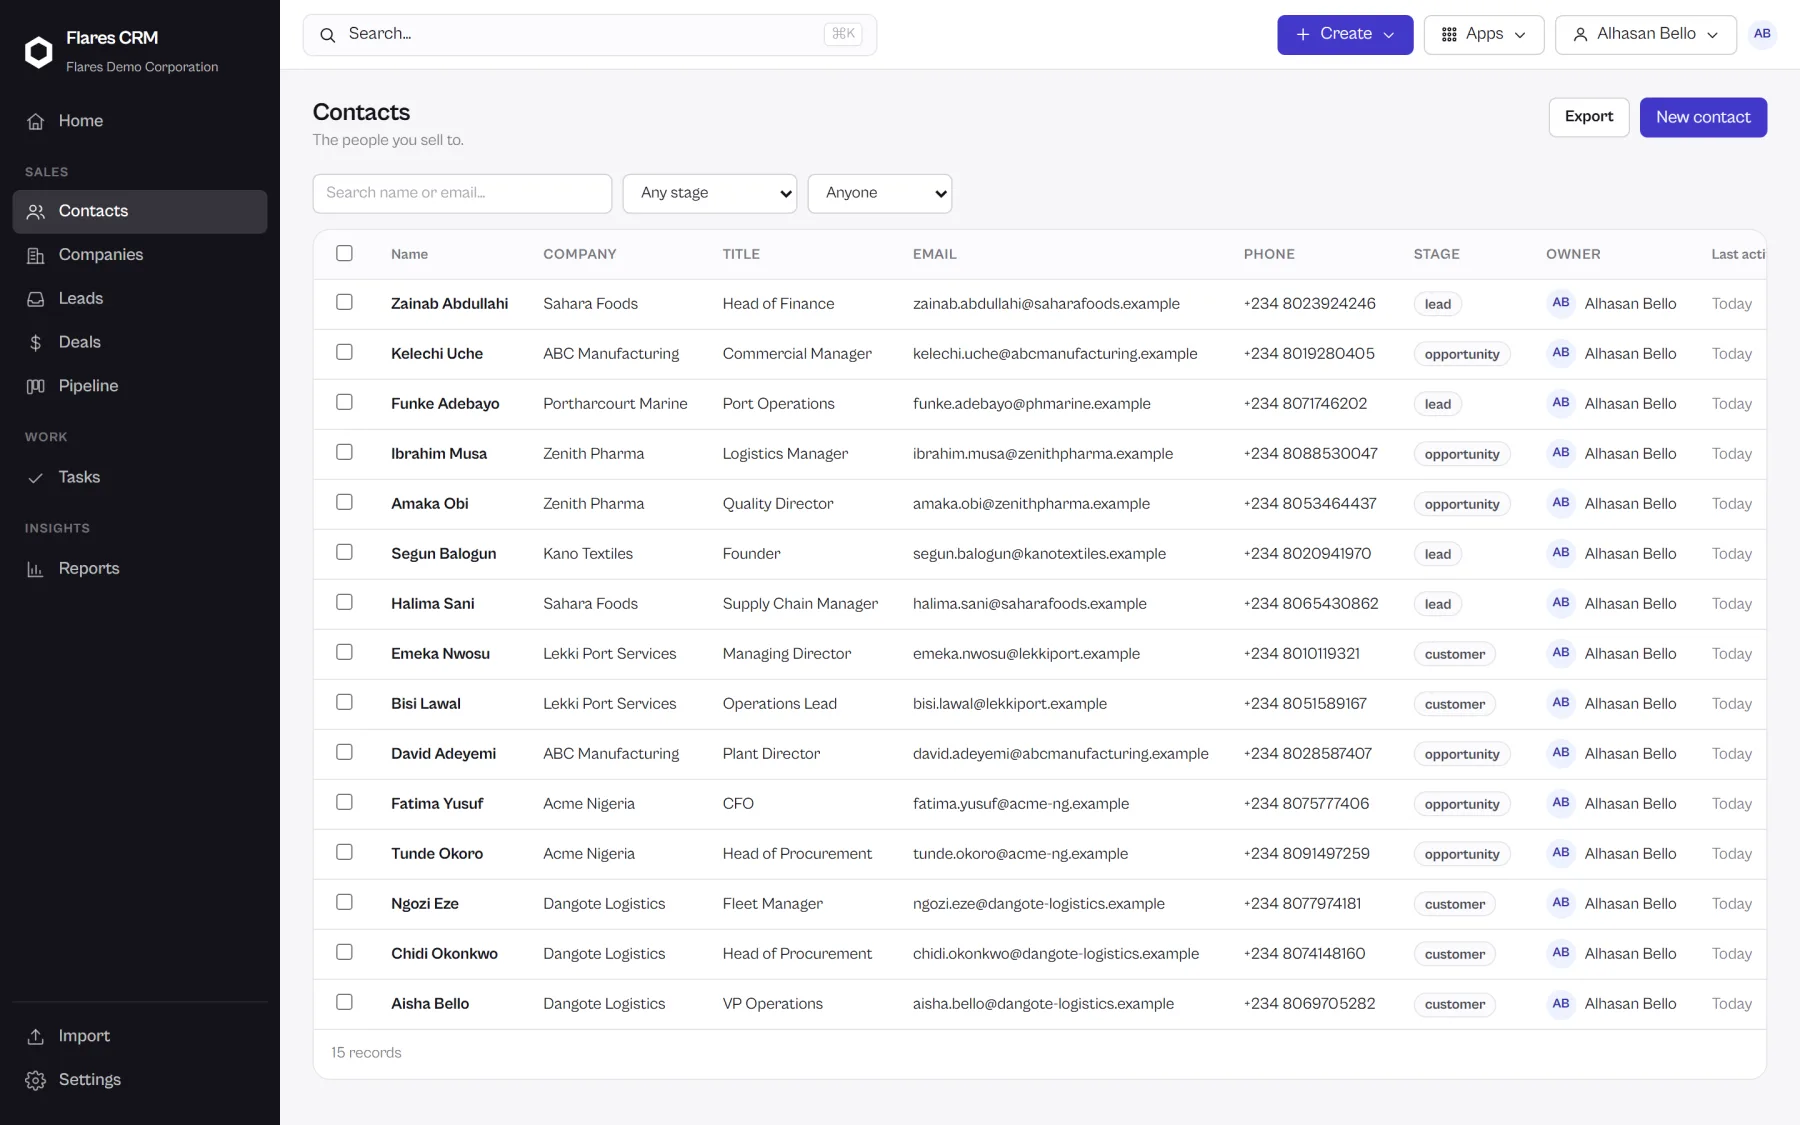Open contact Emeka Nwosu

click(440, 654)
